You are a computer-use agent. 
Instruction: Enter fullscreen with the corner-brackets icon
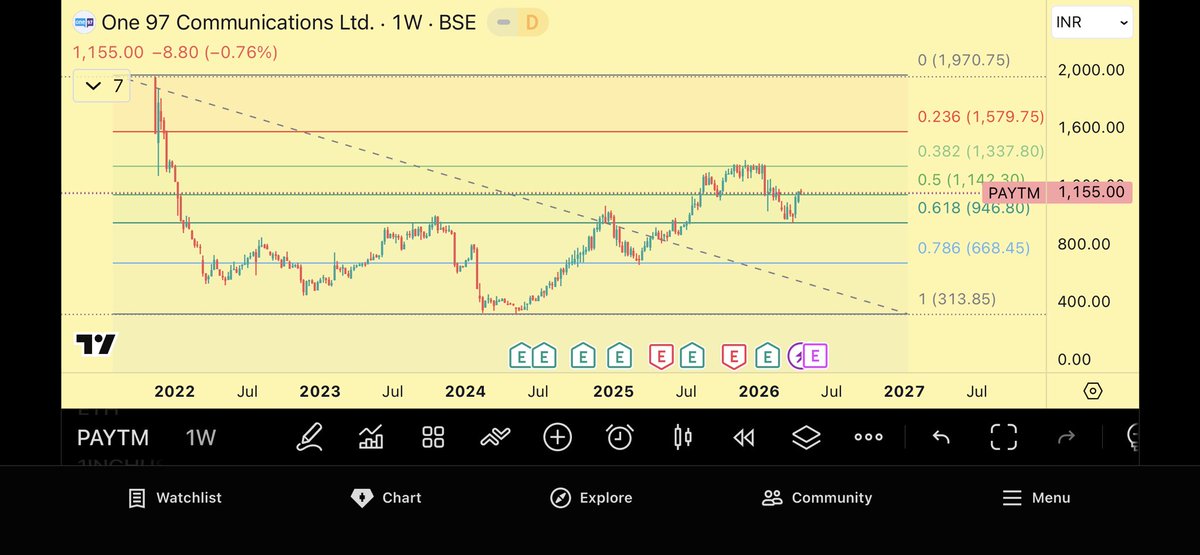click(x=1003, y=437)
